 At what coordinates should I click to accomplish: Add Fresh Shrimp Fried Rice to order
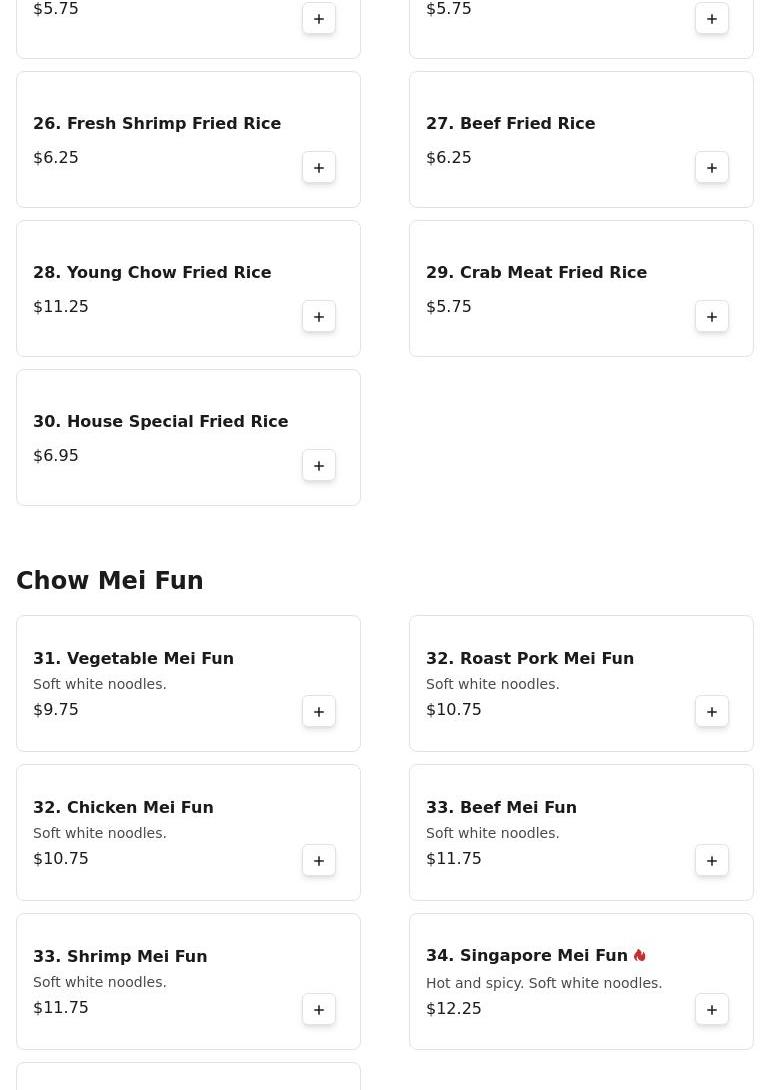click(319, 168)
